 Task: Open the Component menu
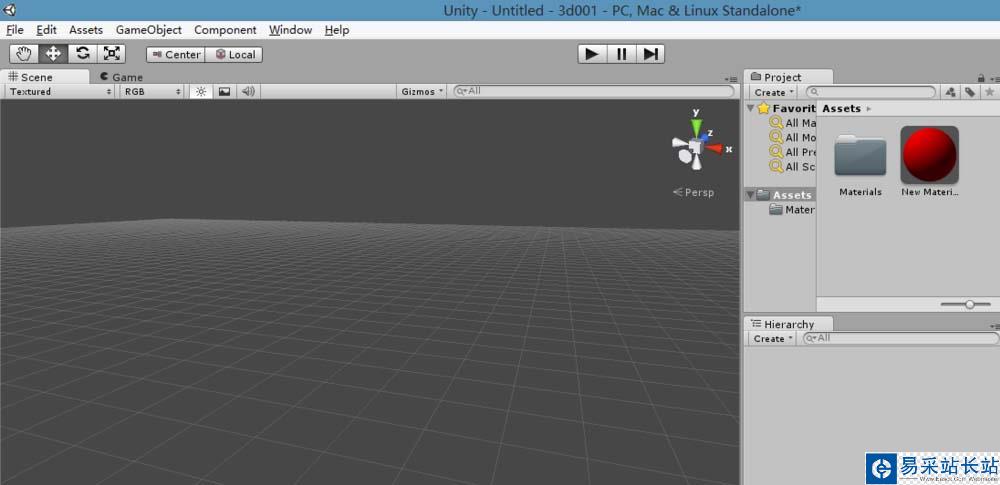pos(225,30)
